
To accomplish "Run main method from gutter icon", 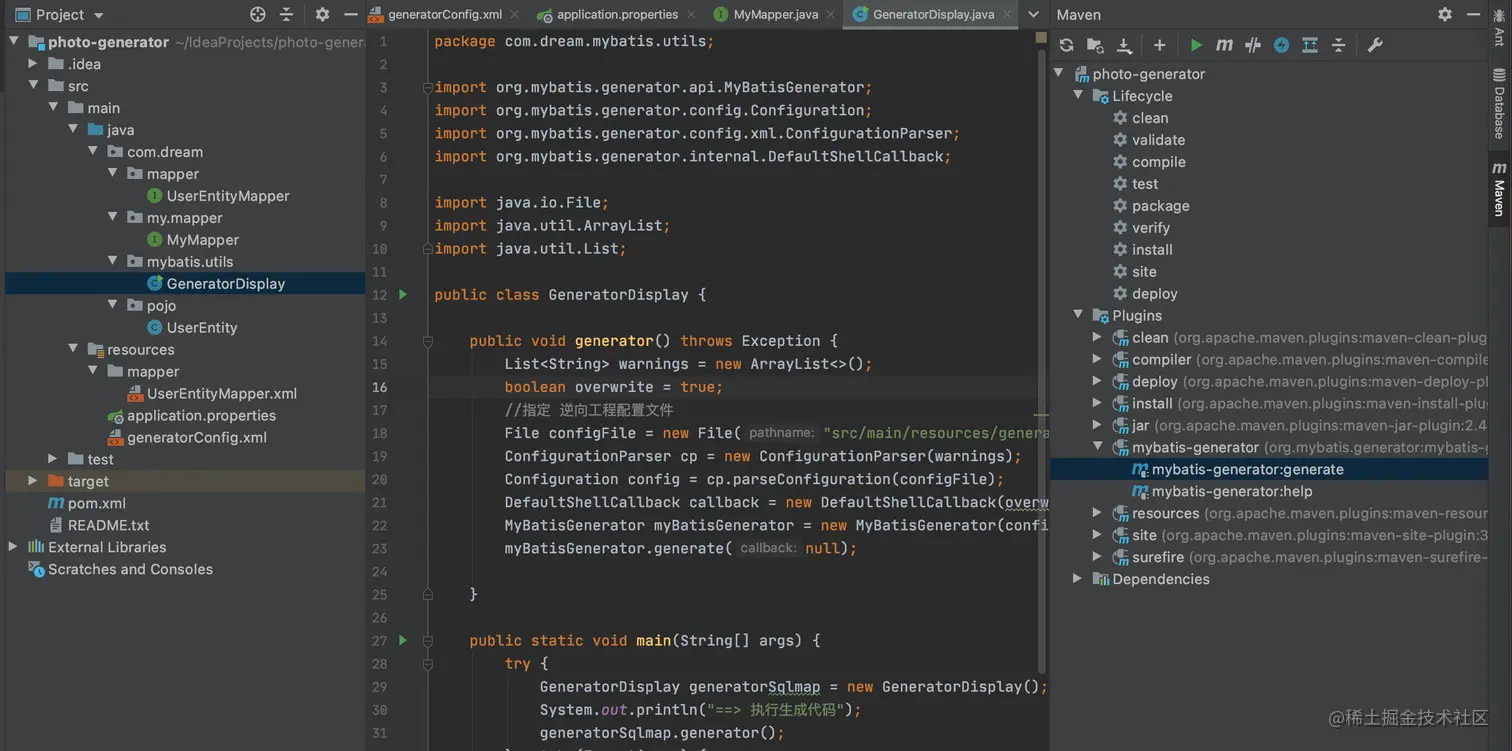I will pos(403,640).
